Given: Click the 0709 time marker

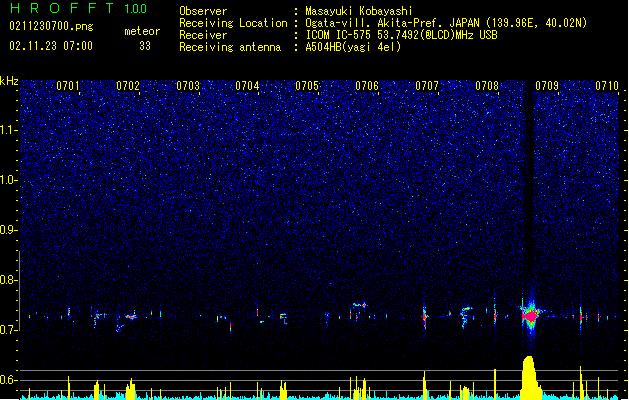Looking at the screenshot, I should pos(547,86).
